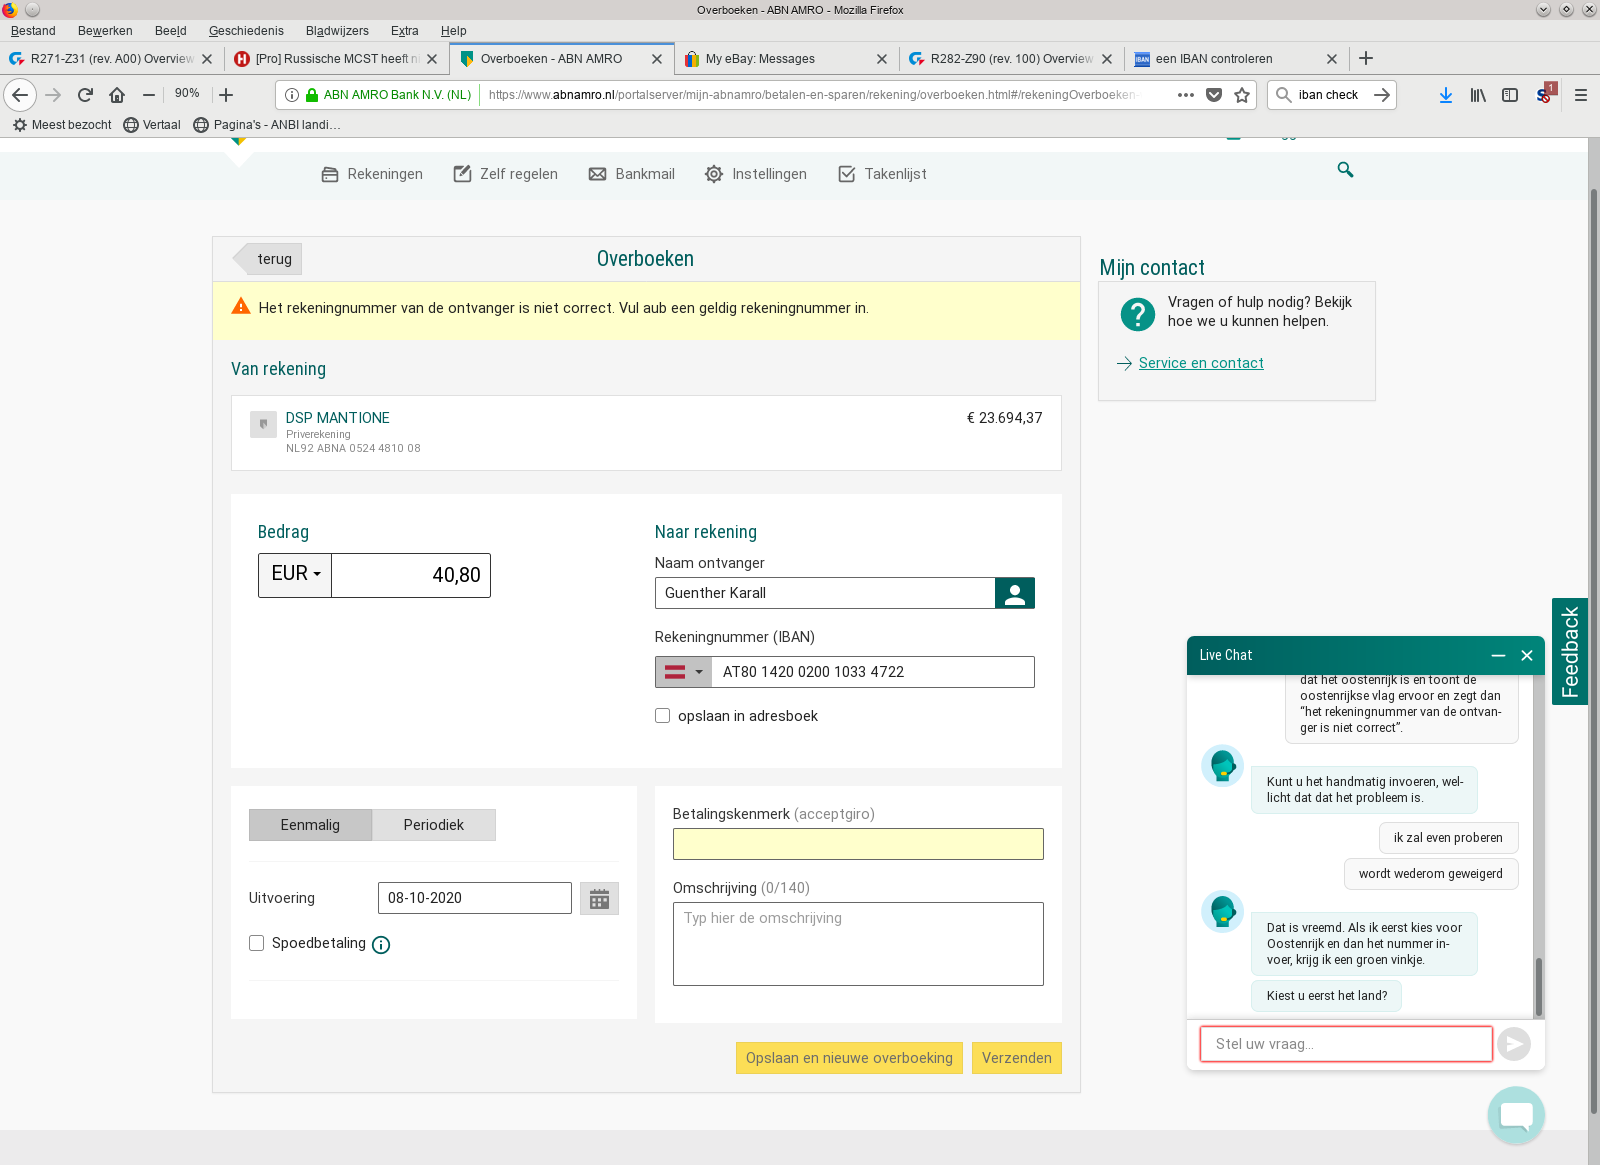
Task: Click the Firefox downloads arrow icon
Action: click(x=1445, y=95)
